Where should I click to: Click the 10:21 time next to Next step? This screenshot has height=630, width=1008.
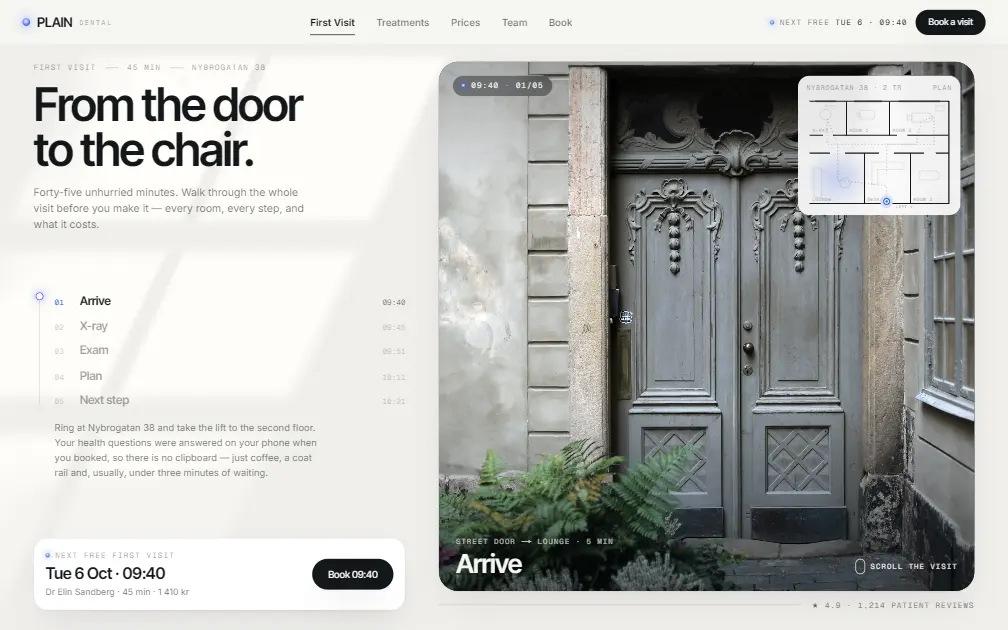pos(393,401)
